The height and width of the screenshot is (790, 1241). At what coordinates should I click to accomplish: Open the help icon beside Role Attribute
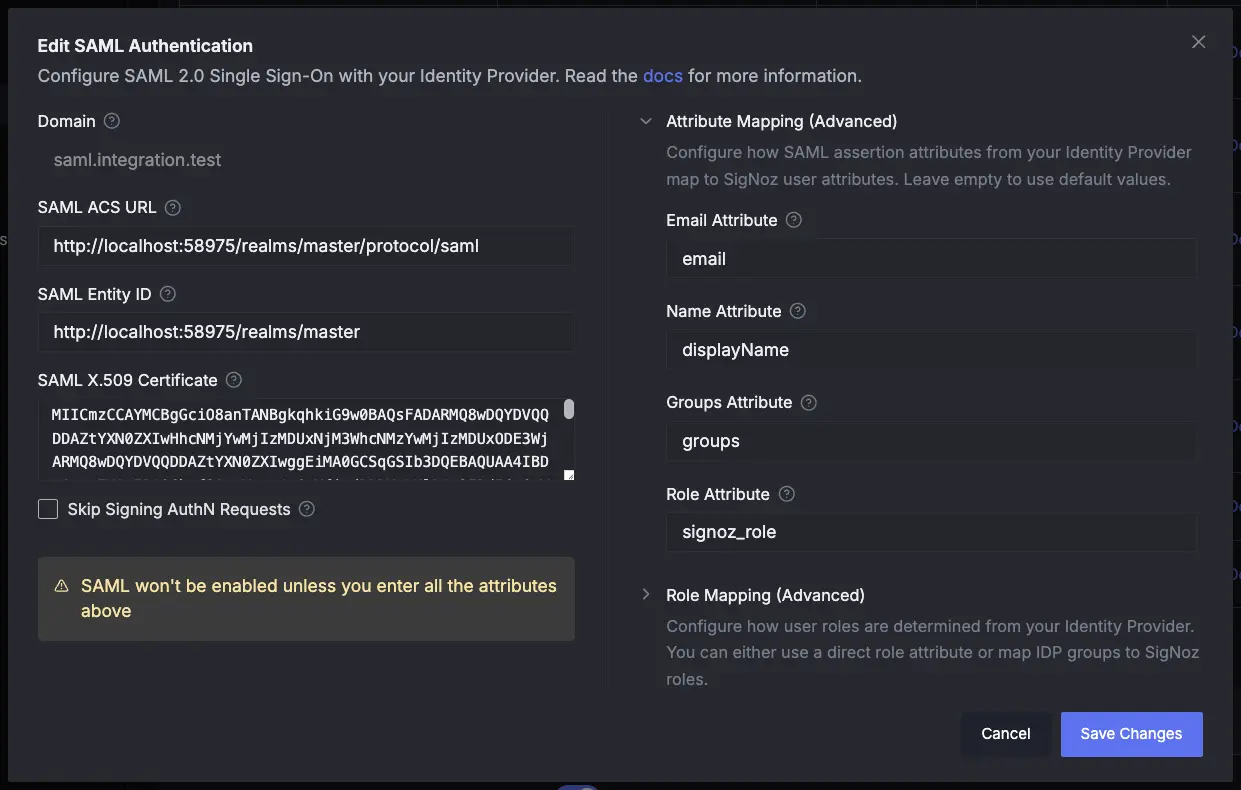click(787, 494)
